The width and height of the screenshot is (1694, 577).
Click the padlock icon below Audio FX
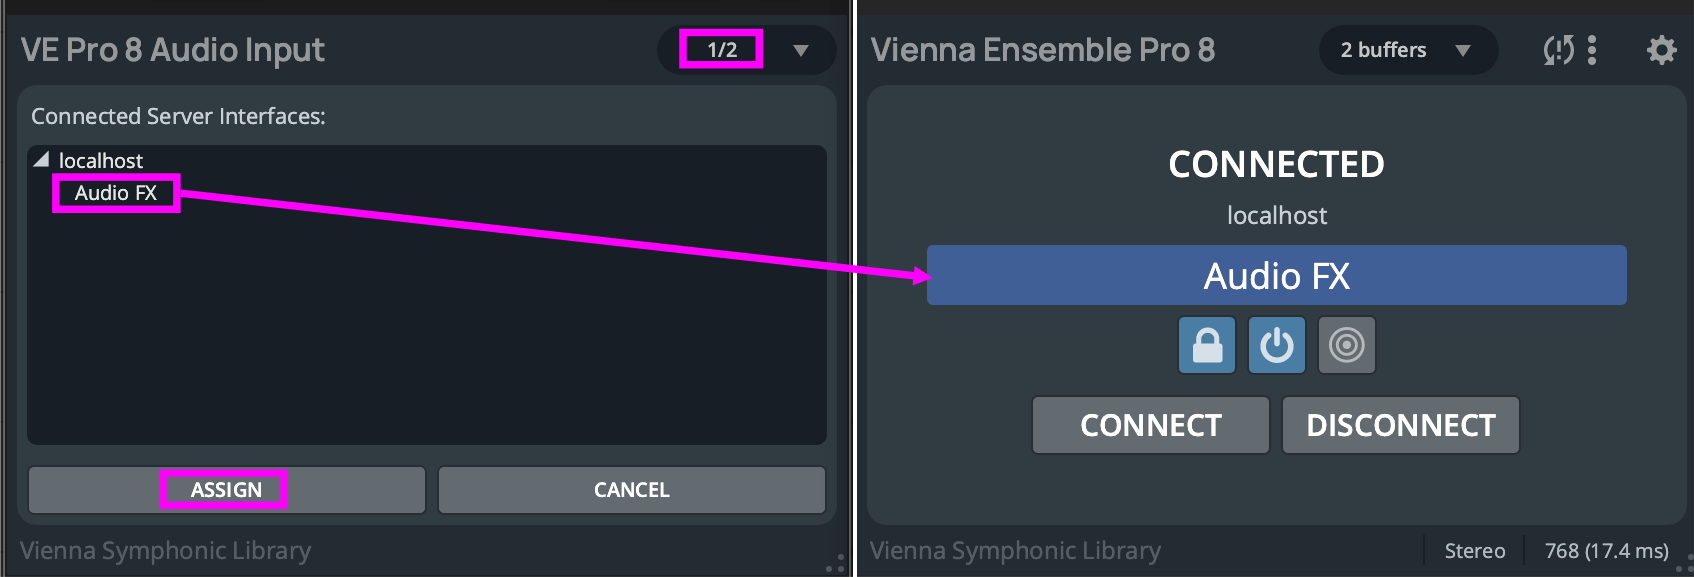(1207, 346)
